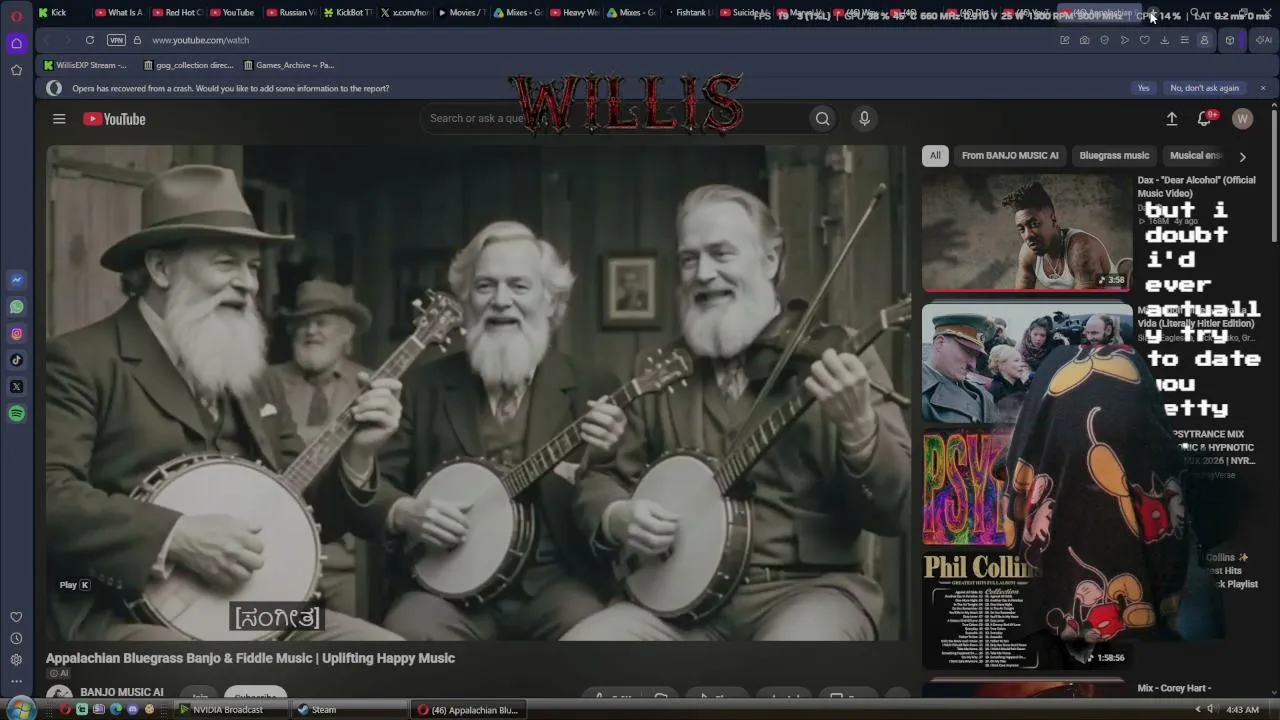Open the Appalachian Blu... Opera taskbar button

(x=468, y=710)
